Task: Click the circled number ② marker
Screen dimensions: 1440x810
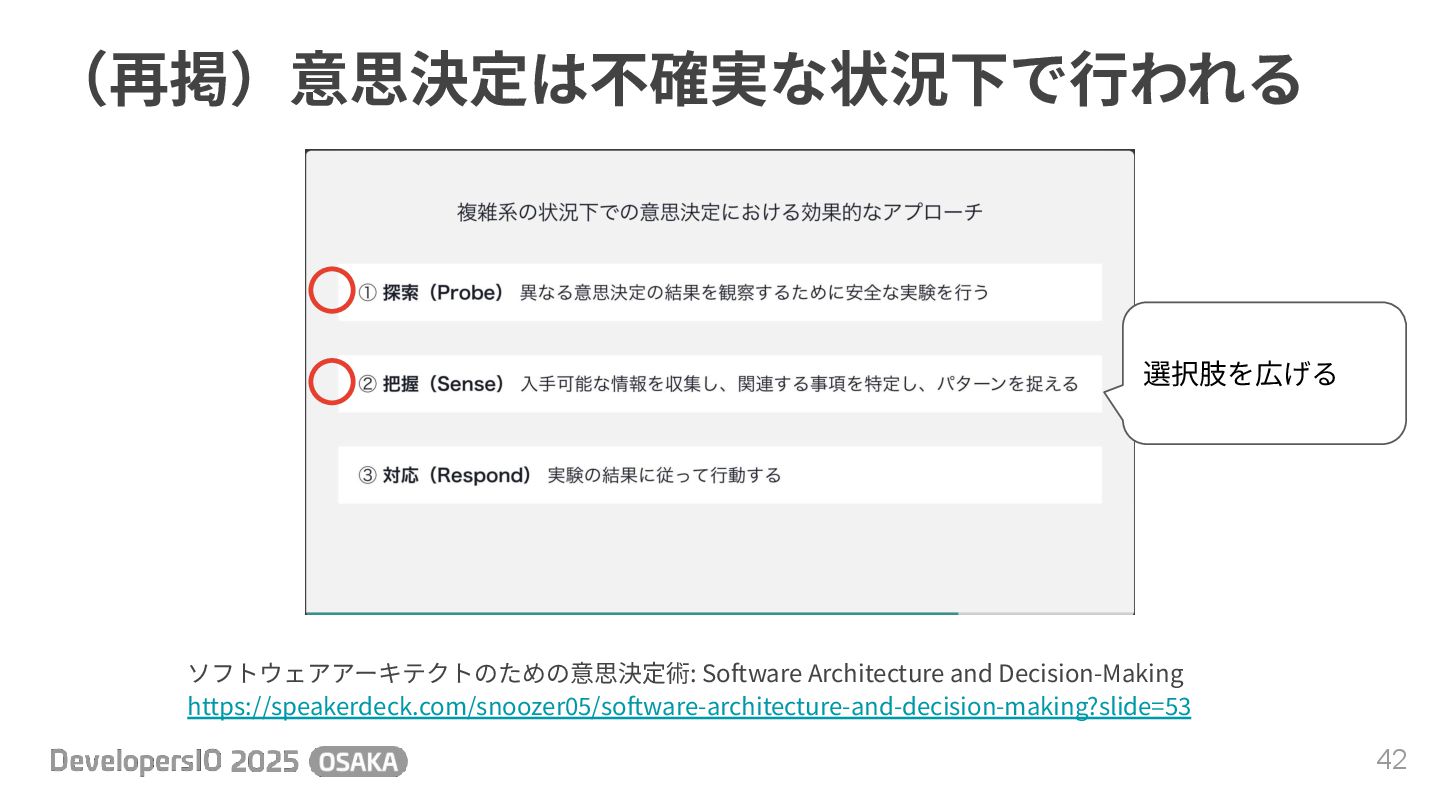Action: point(368,384)
